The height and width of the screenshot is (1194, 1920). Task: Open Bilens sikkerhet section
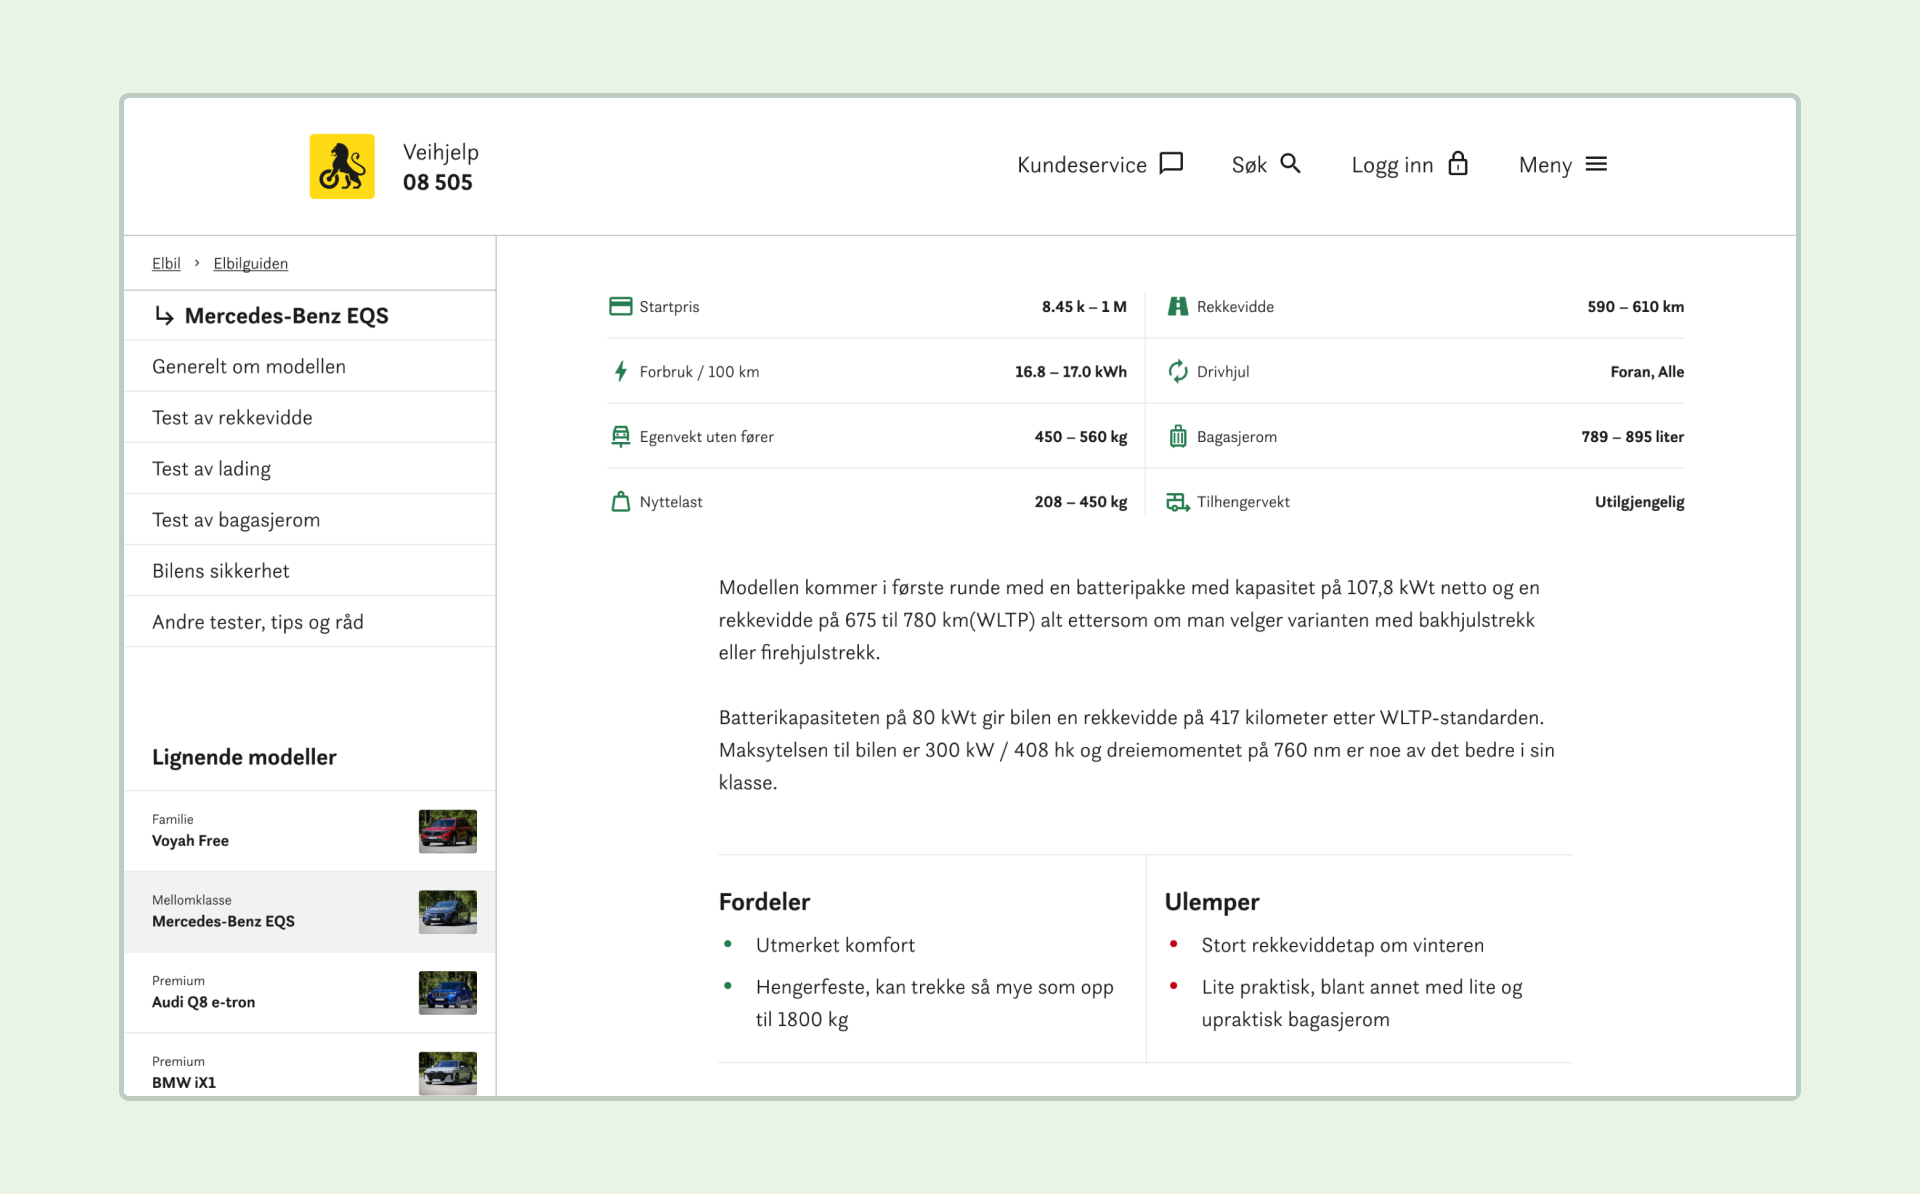[x=310, y=570]
